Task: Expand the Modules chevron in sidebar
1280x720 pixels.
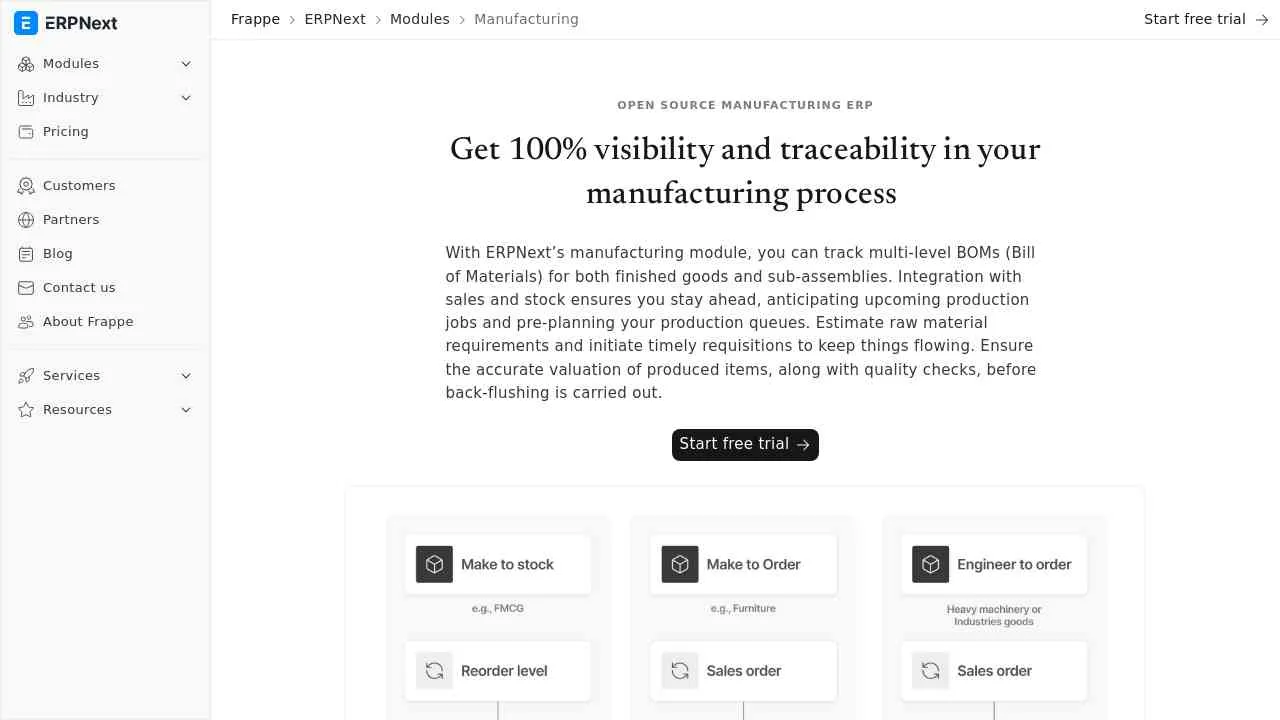Action: coord(186,64)
